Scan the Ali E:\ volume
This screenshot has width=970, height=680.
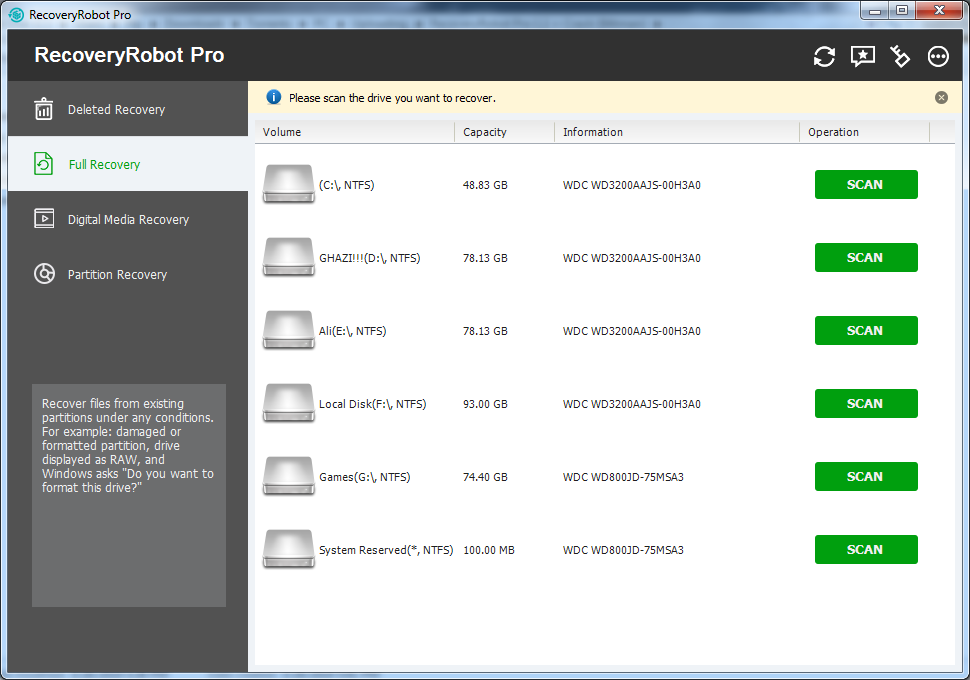(x=865, y=330)
